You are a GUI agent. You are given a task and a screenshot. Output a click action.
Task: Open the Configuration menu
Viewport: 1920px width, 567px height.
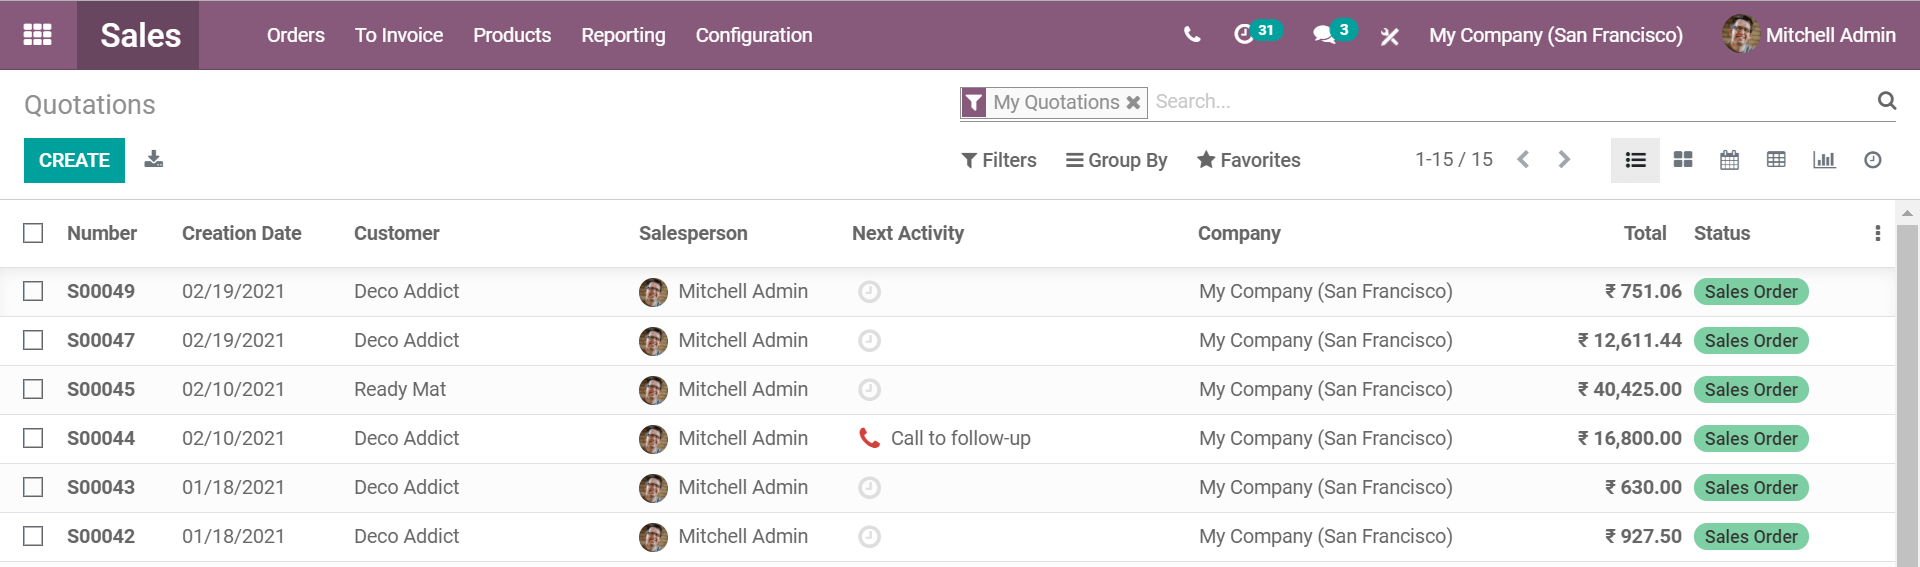(x=754, y=35)
